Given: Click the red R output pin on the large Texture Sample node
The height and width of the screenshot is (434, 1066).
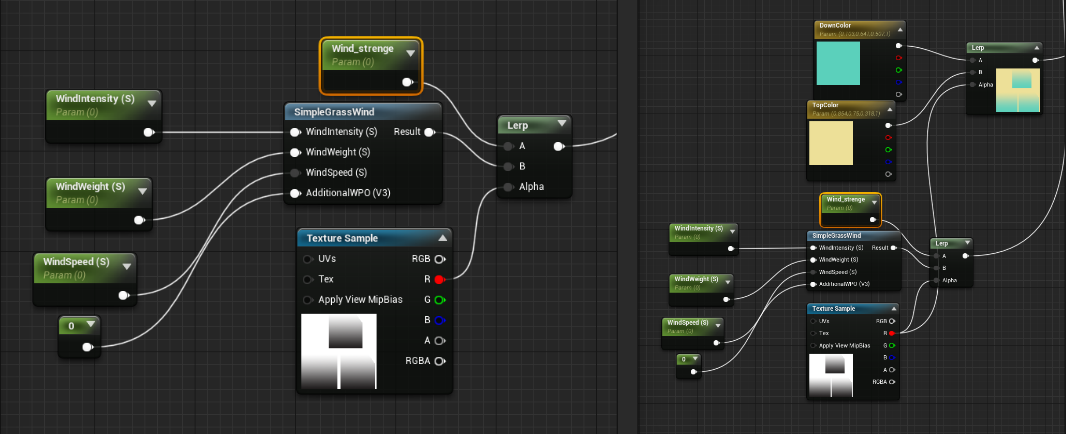Looking at the screenshot, I should coord(439,280).
